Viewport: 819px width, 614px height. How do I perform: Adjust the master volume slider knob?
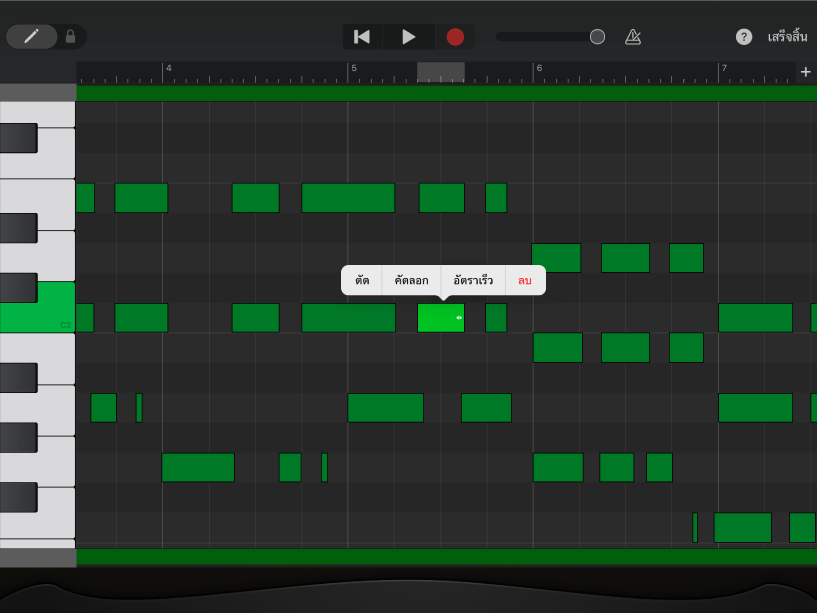click(597, 37)
